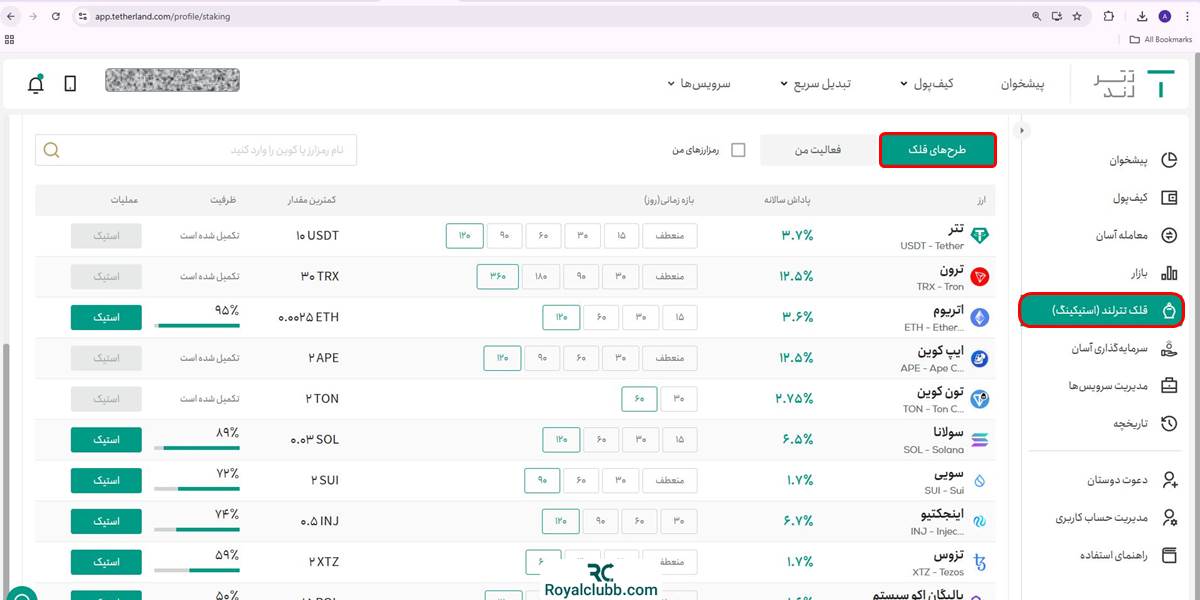The height and width of the screenshot is (600, 1200).
Task: Click the Ethereum coin icon
Action: (980, 318)
